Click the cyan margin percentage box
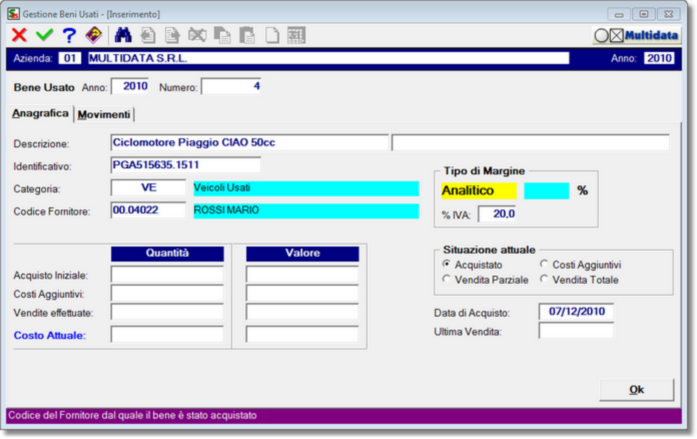Screen dimensions: 697x439 coord(546,191)
